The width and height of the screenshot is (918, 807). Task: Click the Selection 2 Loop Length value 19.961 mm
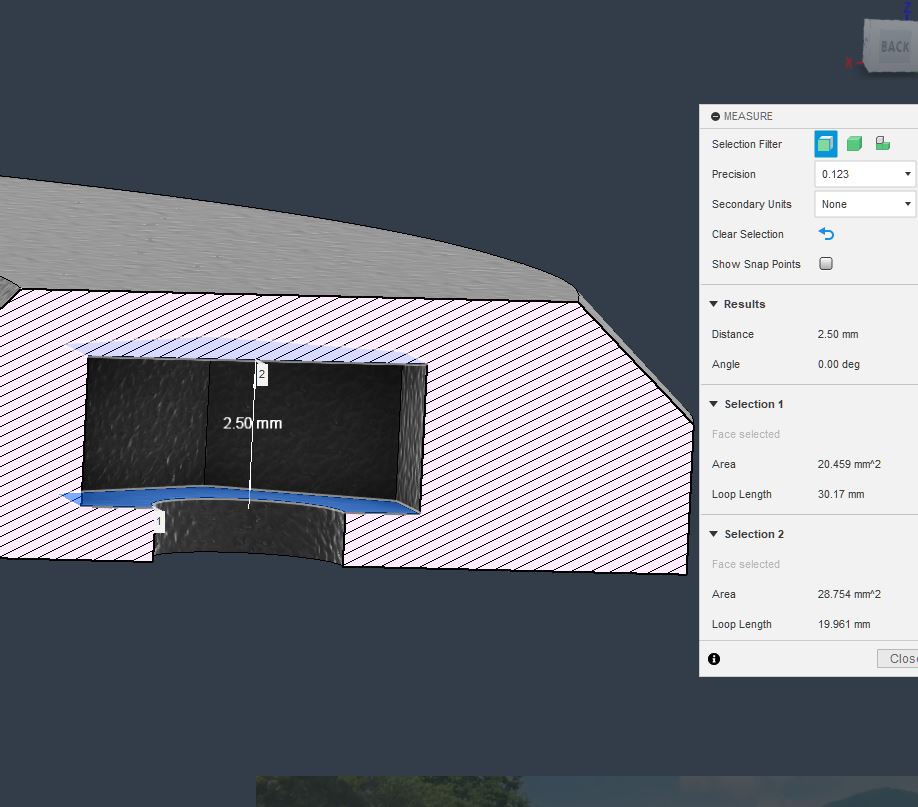point(843,624)
